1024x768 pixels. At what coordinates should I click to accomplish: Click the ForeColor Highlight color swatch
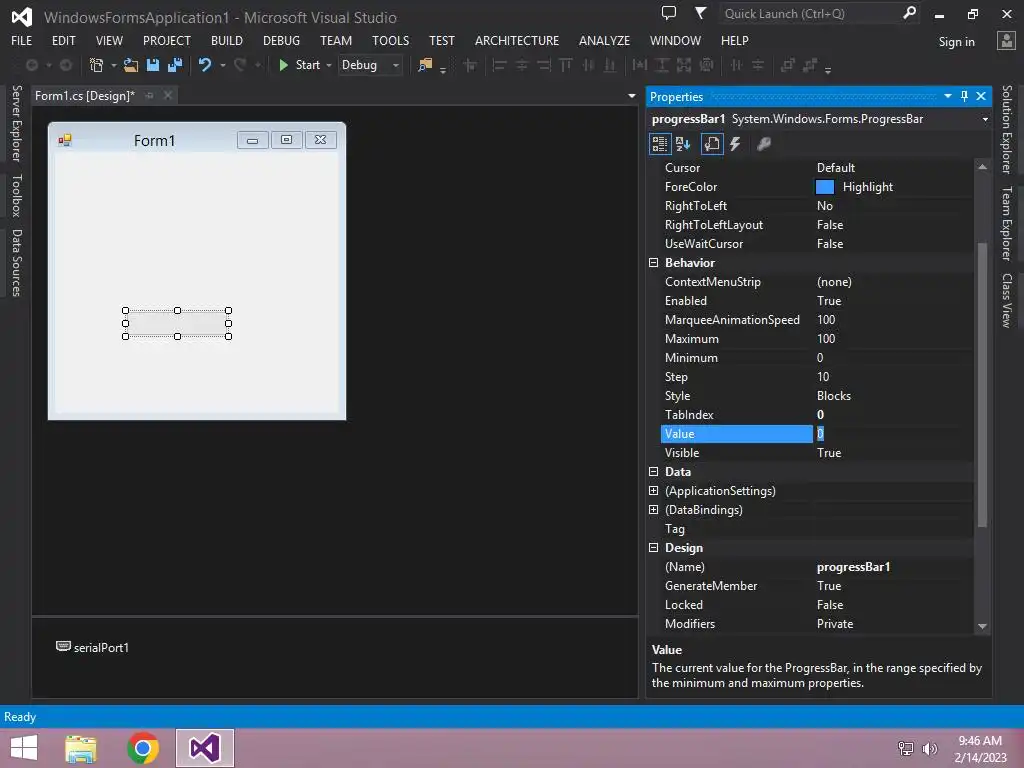point(825,187)
